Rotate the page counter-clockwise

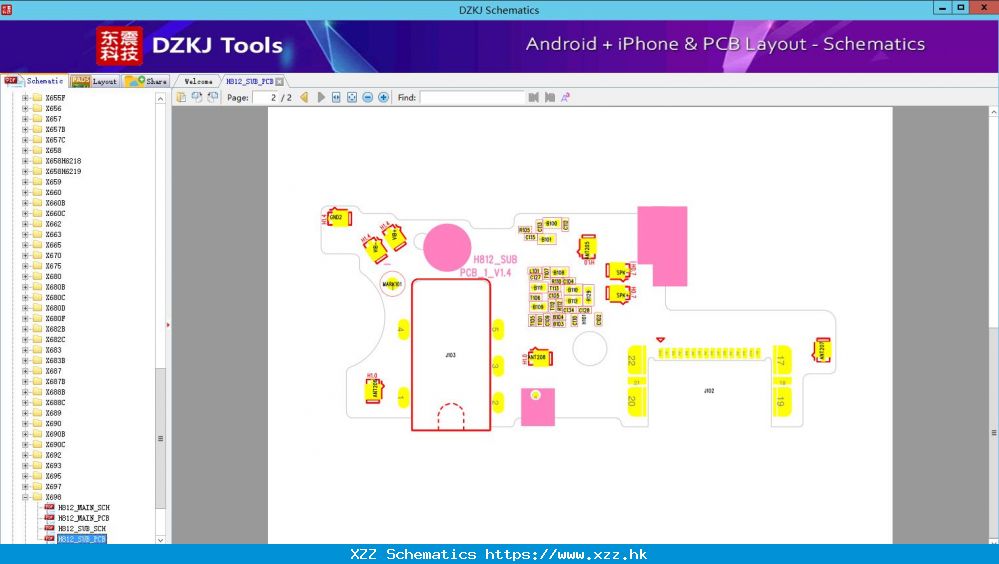[213, 97]
